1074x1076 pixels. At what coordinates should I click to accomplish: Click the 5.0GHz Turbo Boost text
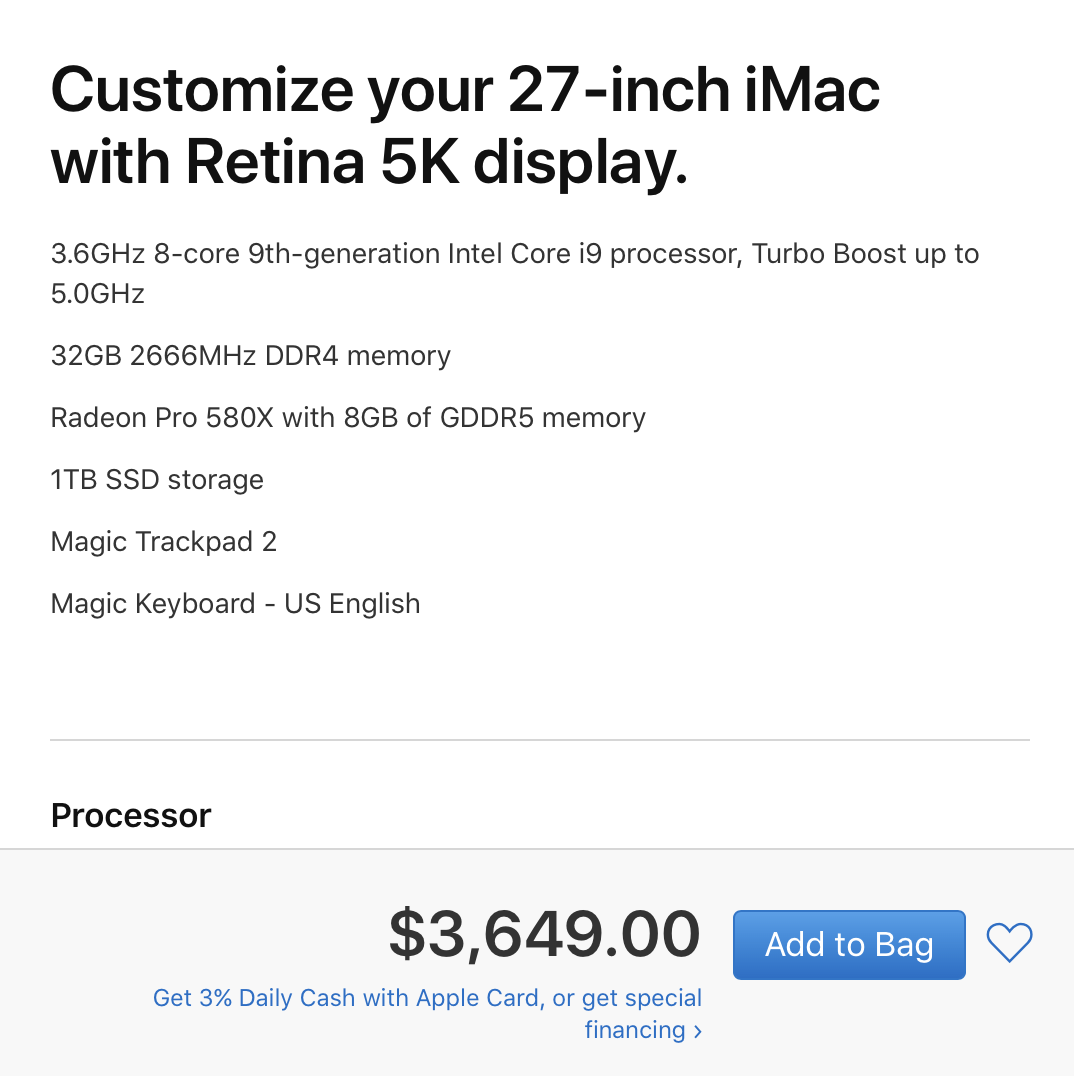pos(98,294)
